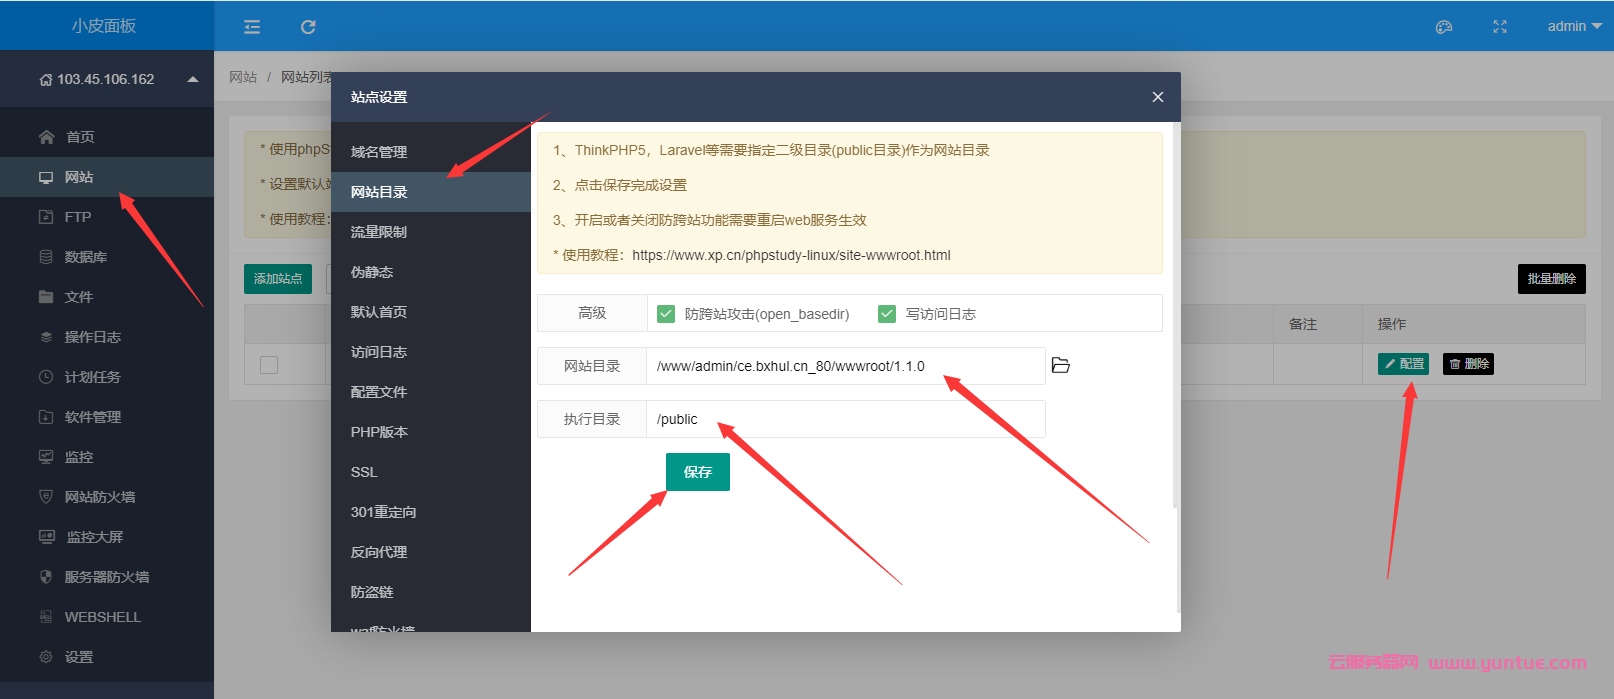This screenshot has width=1614, height=699.
Task: Click the refresh icon in top bar
Action: [x=308, y=27]
